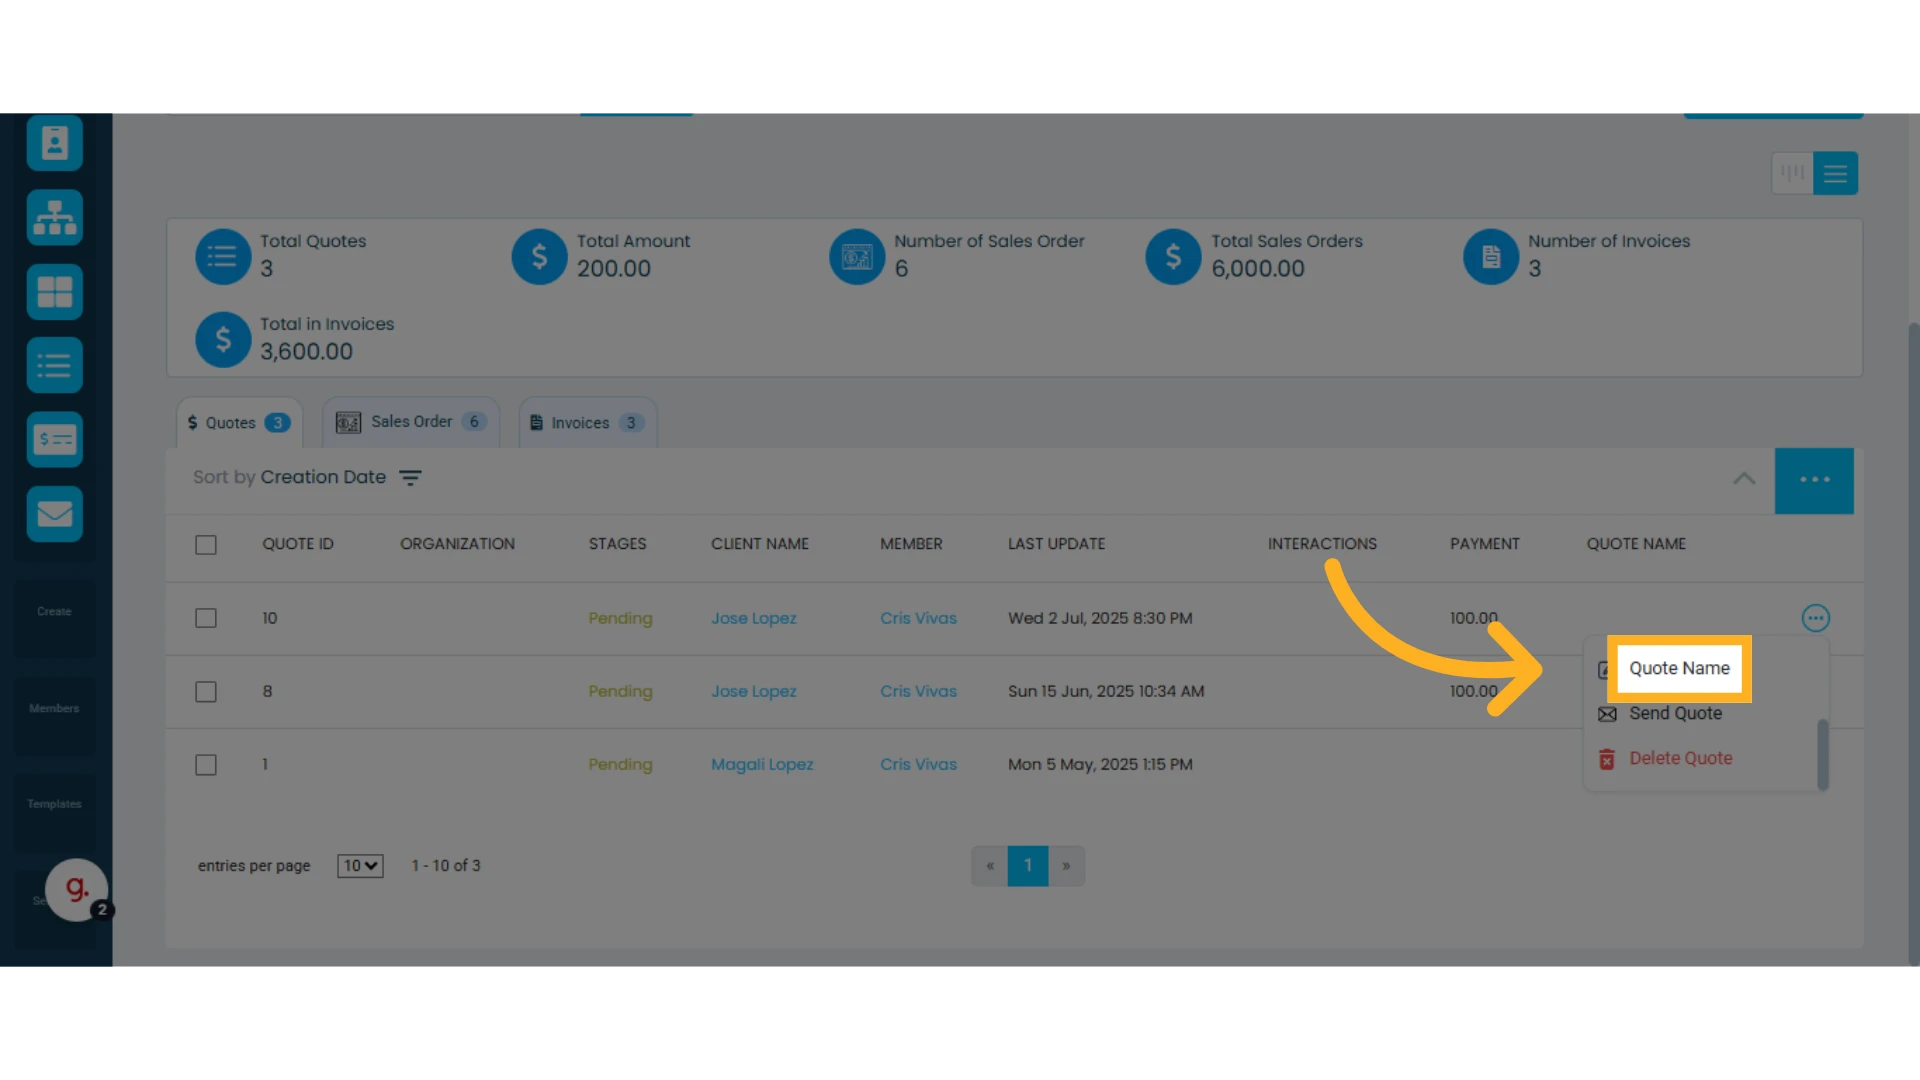The width and height of the screenshot is (1920, 1080).
Task: Check the select-all header checkbox
Action: coord(206,545)
